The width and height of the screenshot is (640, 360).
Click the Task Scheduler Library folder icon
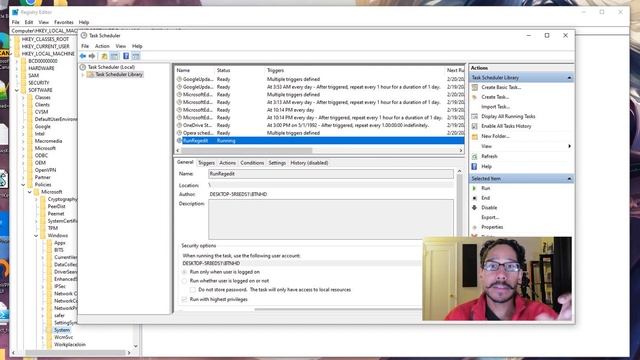(x=91, y=75)
